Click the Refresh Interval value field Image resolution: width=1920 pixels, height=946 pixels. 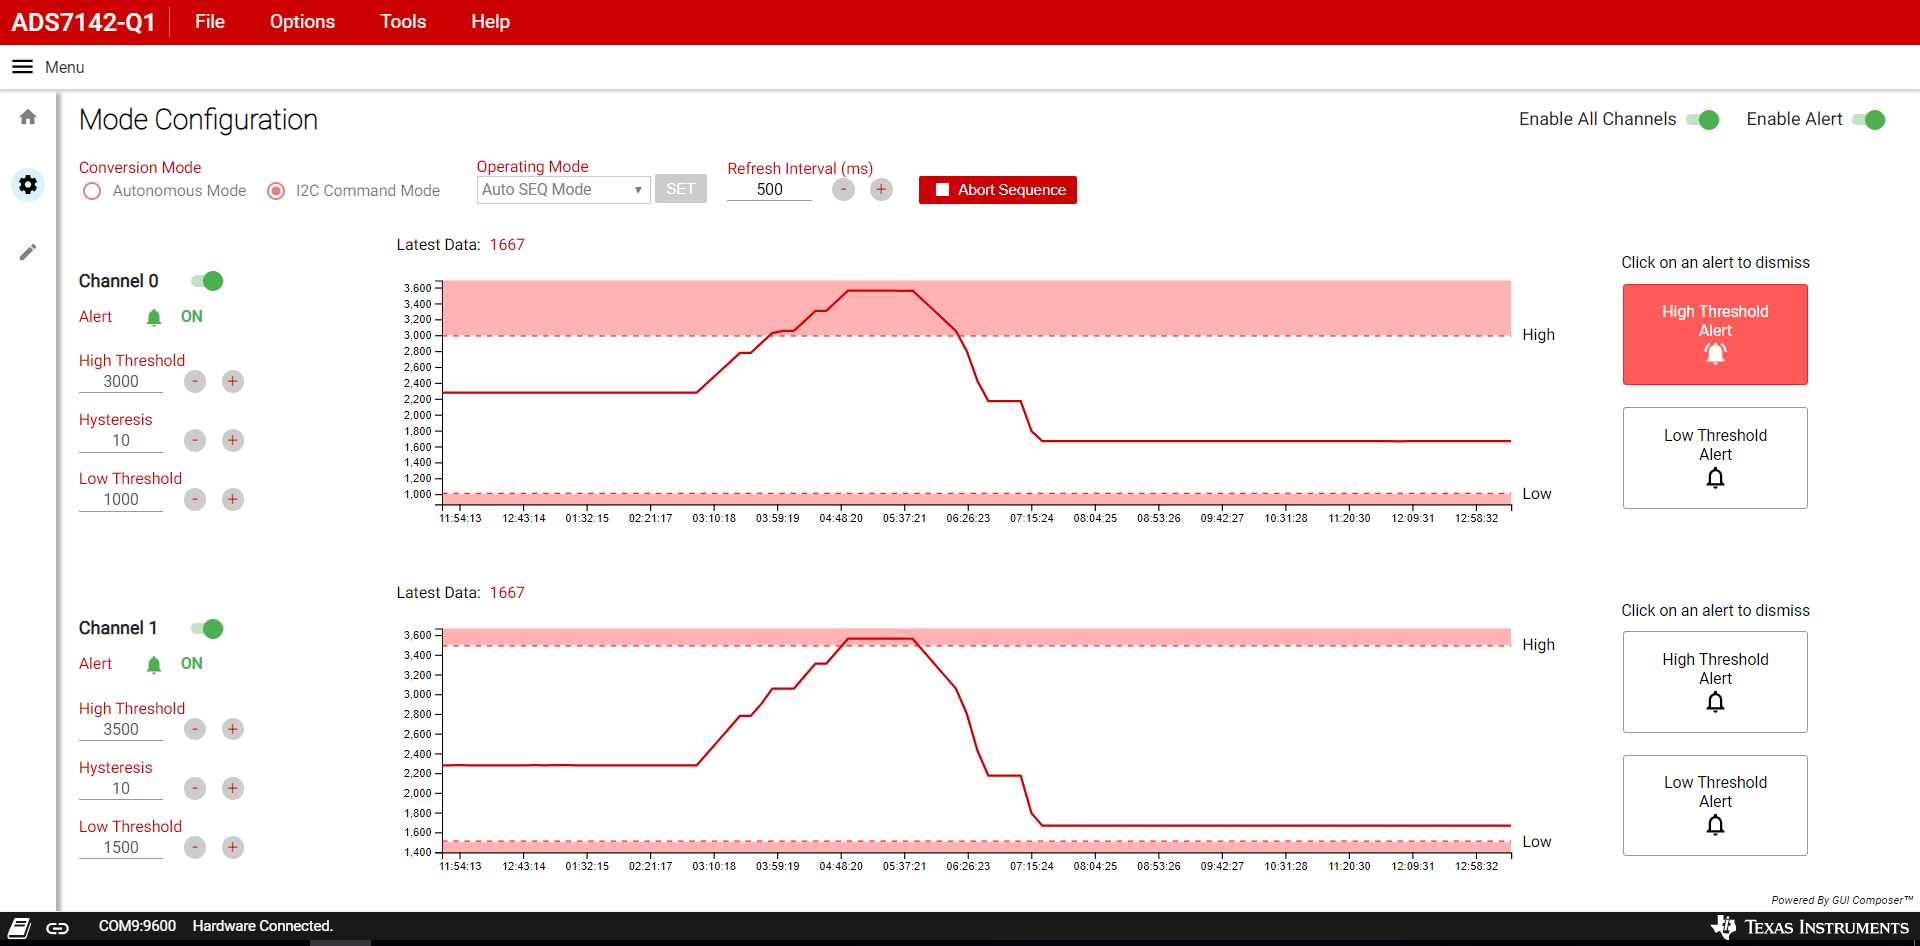point(769,190)
